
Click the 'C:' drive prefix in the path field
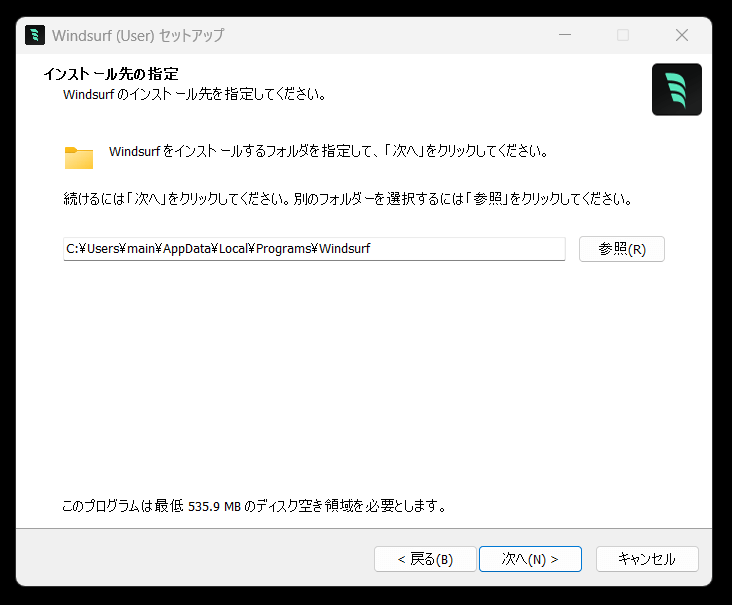(x=72, y=249)
